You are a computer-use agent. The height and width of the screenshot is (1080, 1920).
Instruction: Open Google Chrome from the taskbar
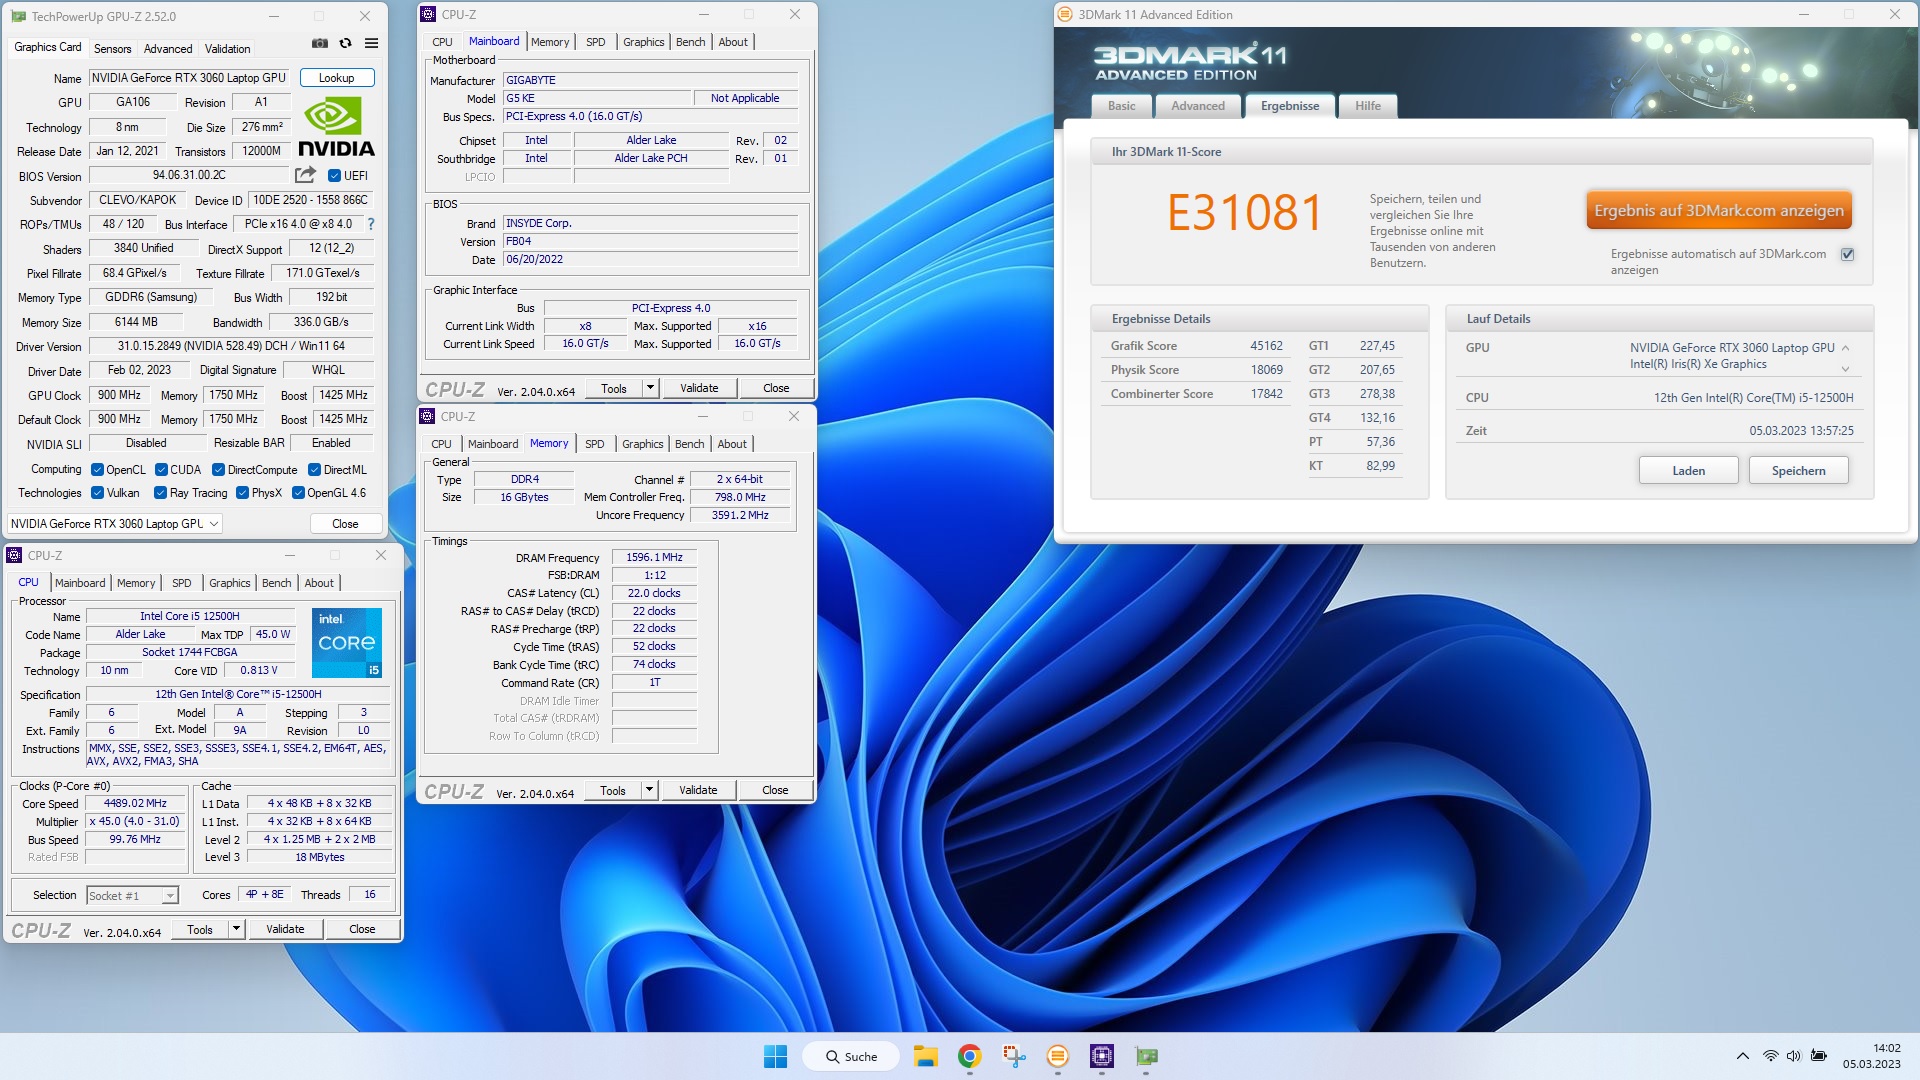tap(969, 1056)
